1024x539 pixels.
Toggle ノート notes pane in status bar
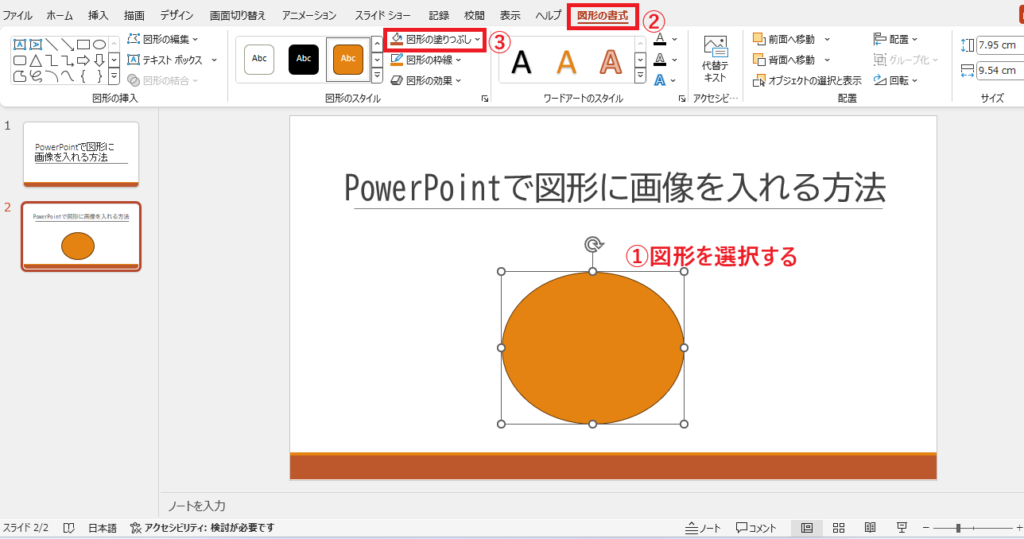pyautogui.click(x=703, y=528)
